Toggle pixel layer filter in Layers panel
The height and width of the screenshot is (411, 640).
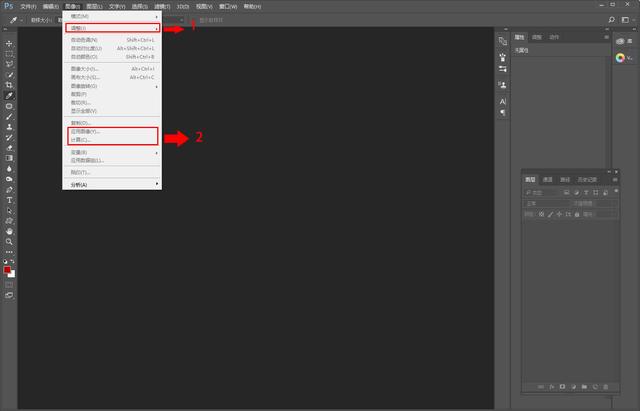[567, 193]
